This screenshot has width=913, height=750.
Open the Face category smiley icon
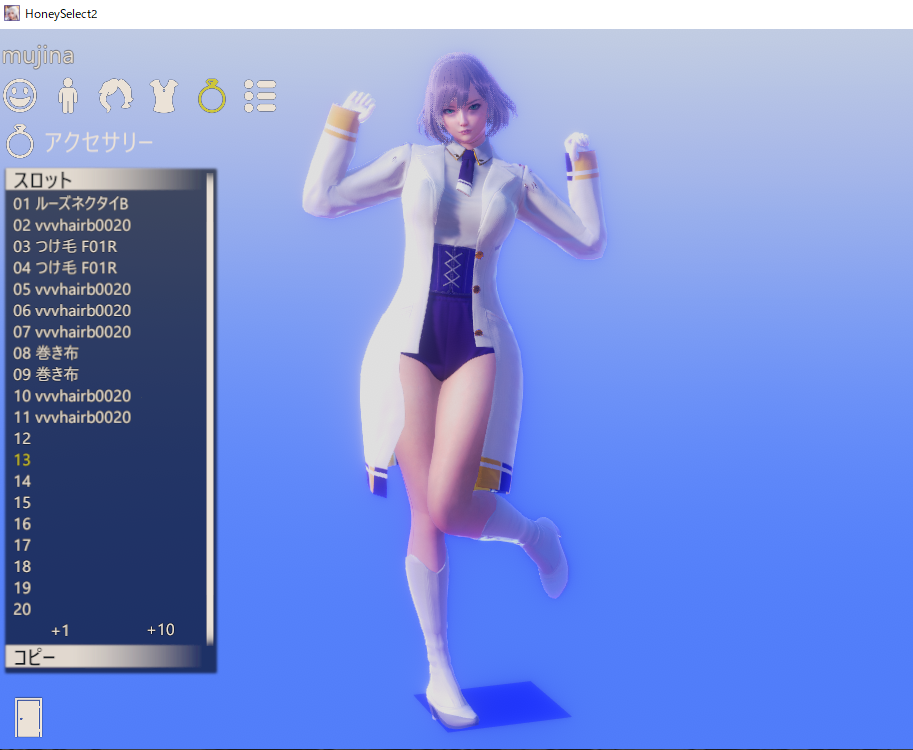pos(20,96)
